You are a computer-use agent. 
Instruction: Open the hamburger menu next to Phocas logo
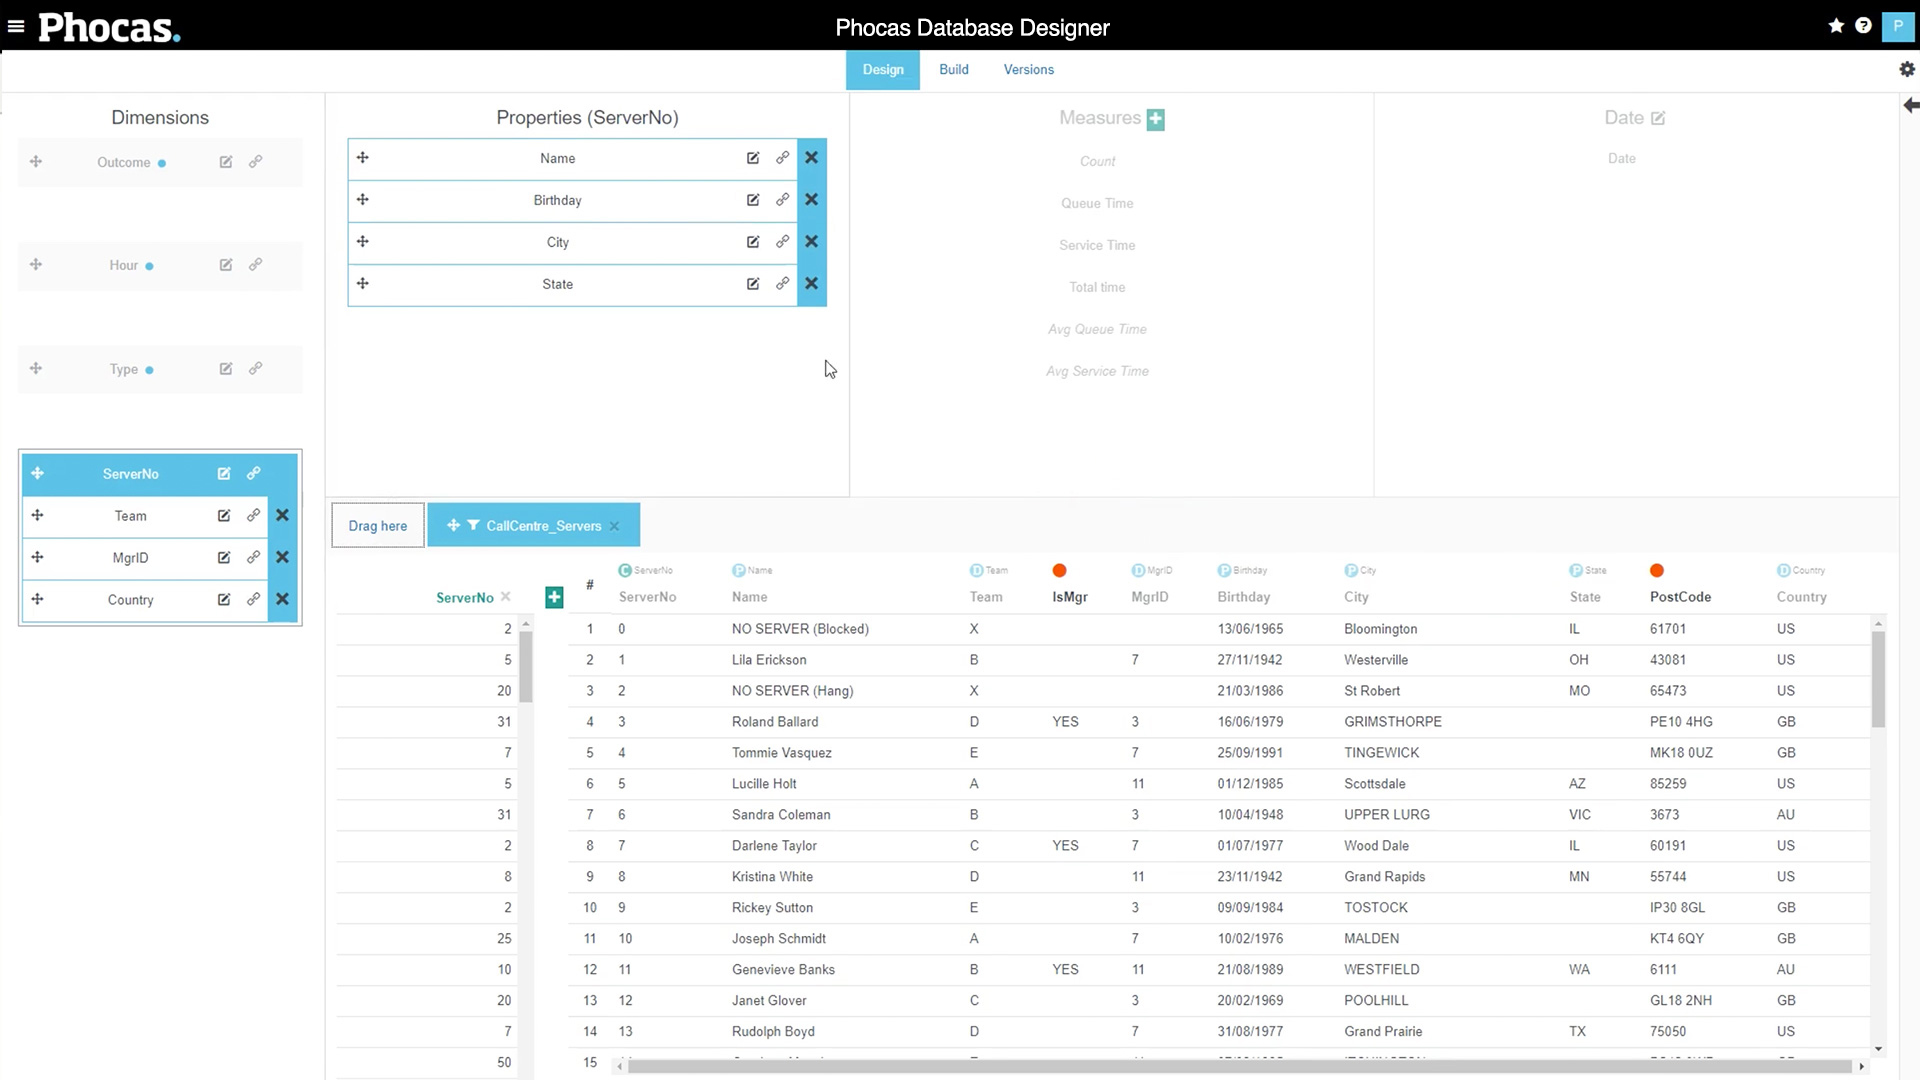point(16,26)
